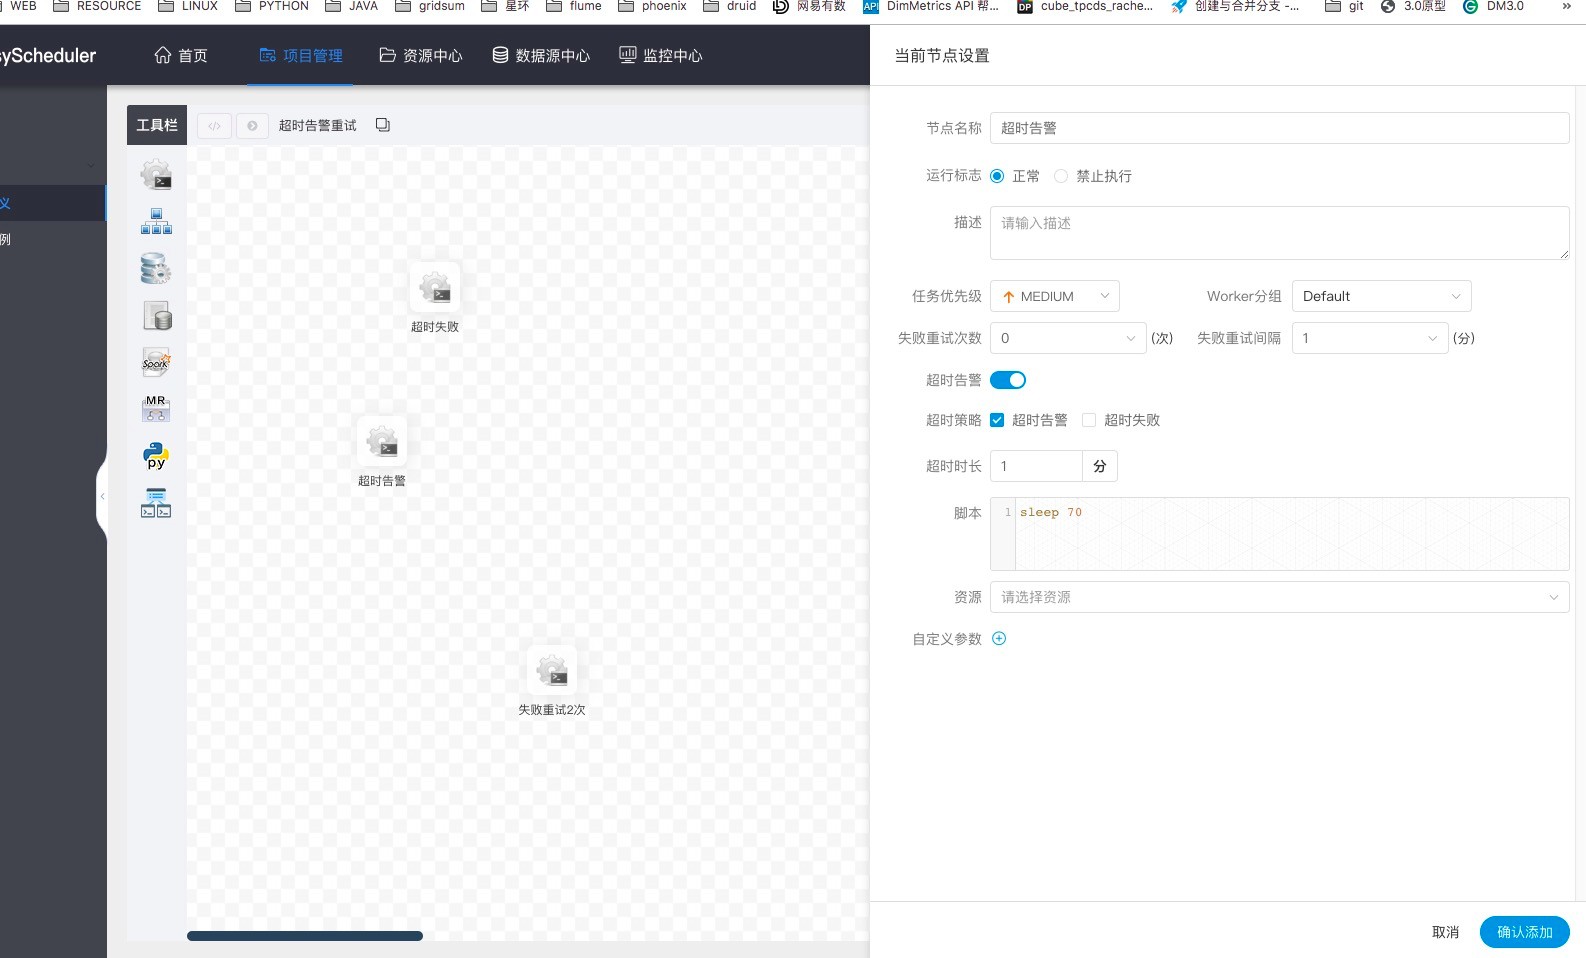
Task: Click the copy icon next to 超时告警重试
Action: pyautogui.click(x=383, y=125)
